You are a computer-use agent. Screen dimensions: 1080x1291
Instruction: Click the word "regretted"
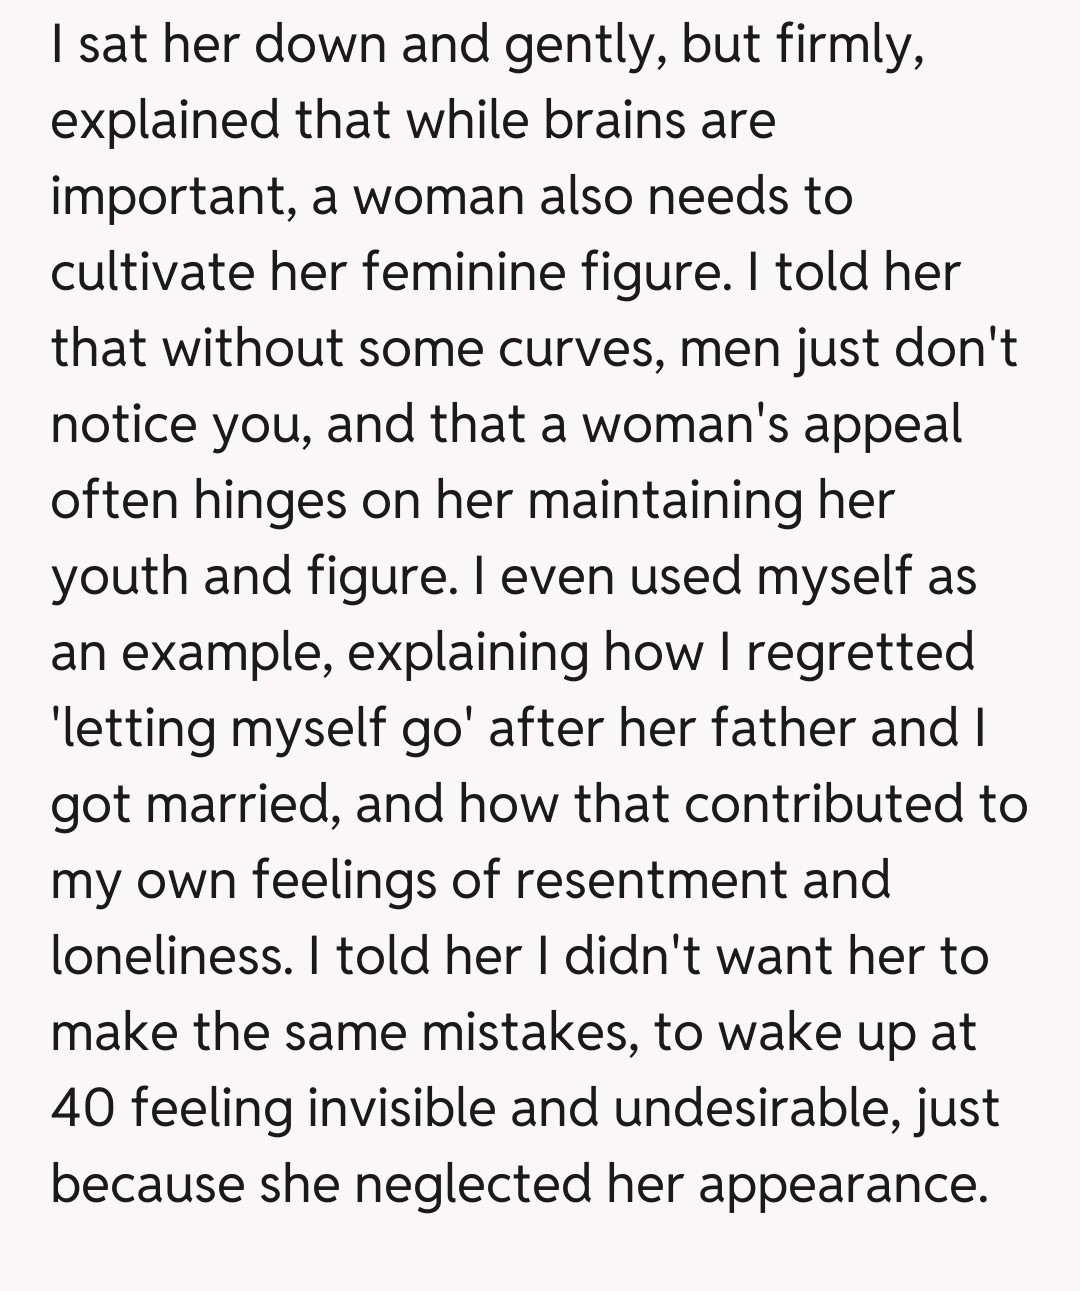[860, 652]
